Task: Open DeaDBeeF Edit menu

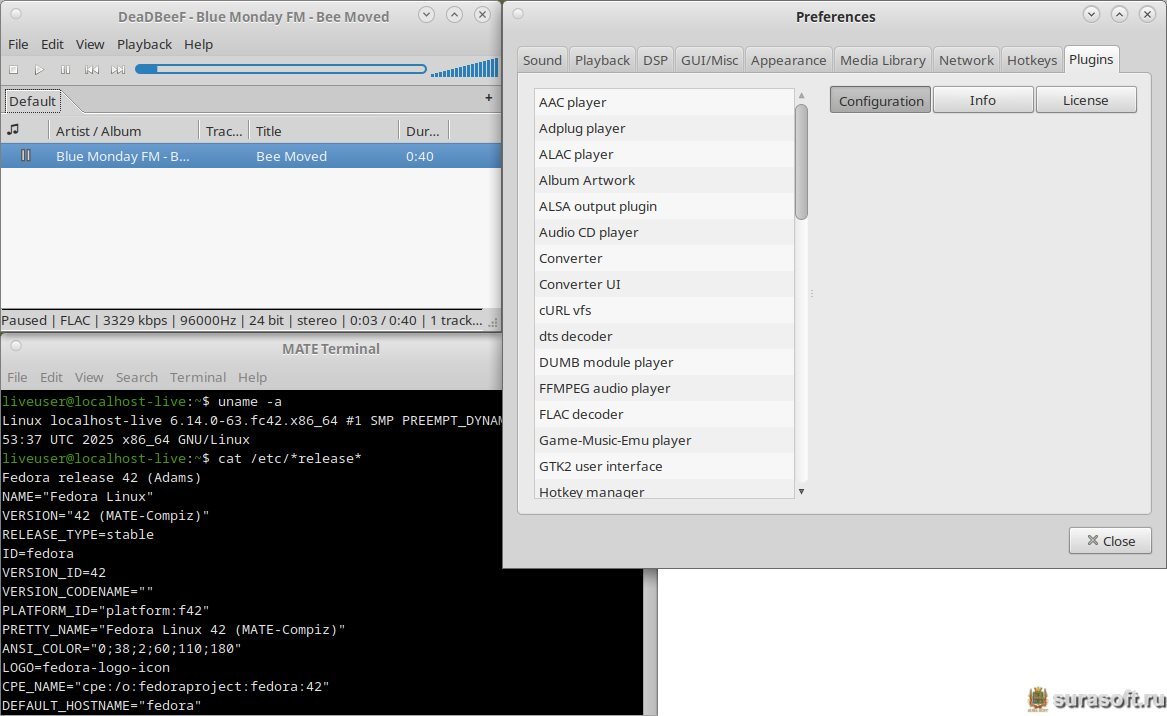Action: [52, 45]
